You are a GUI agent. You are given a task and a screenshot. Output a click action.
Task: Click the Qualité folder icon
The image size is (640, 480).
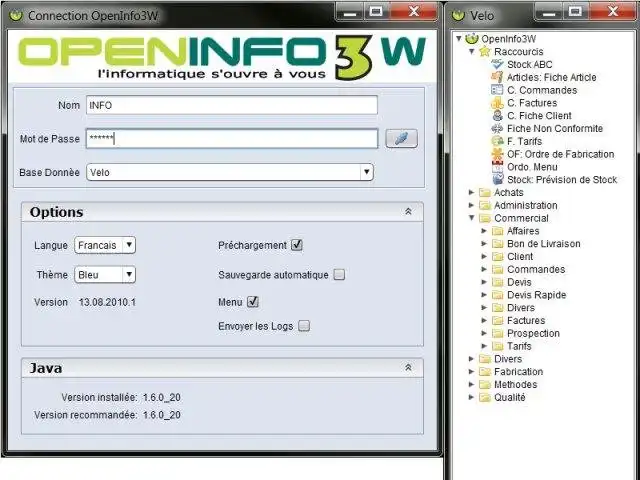point(484,397)
